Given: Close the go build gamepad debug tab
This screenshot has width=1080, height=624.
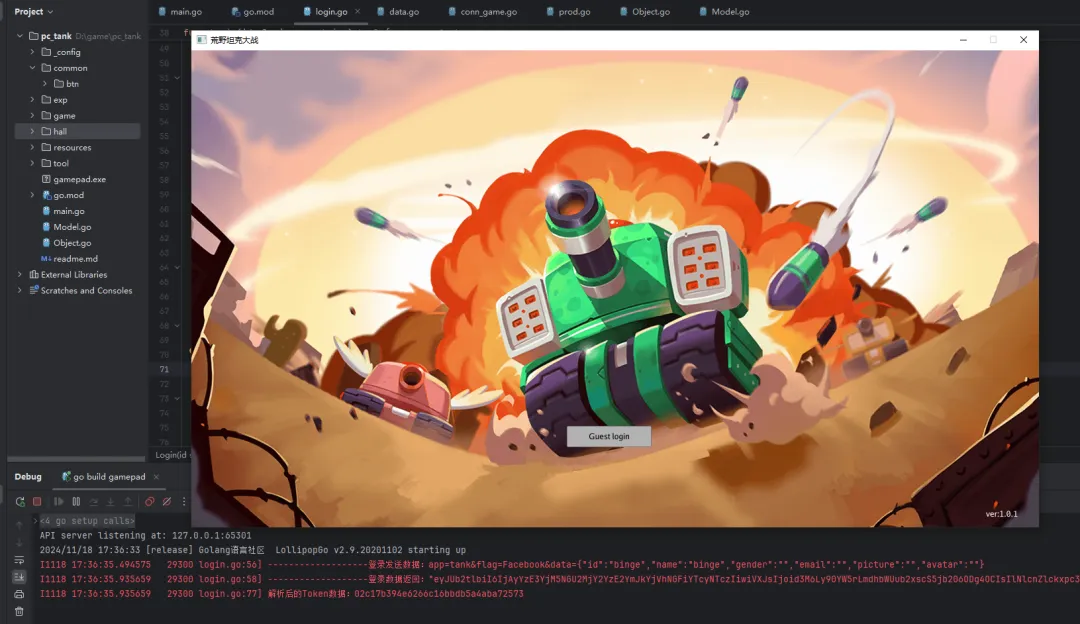Looking at the screenshot, I should [156, 477].
